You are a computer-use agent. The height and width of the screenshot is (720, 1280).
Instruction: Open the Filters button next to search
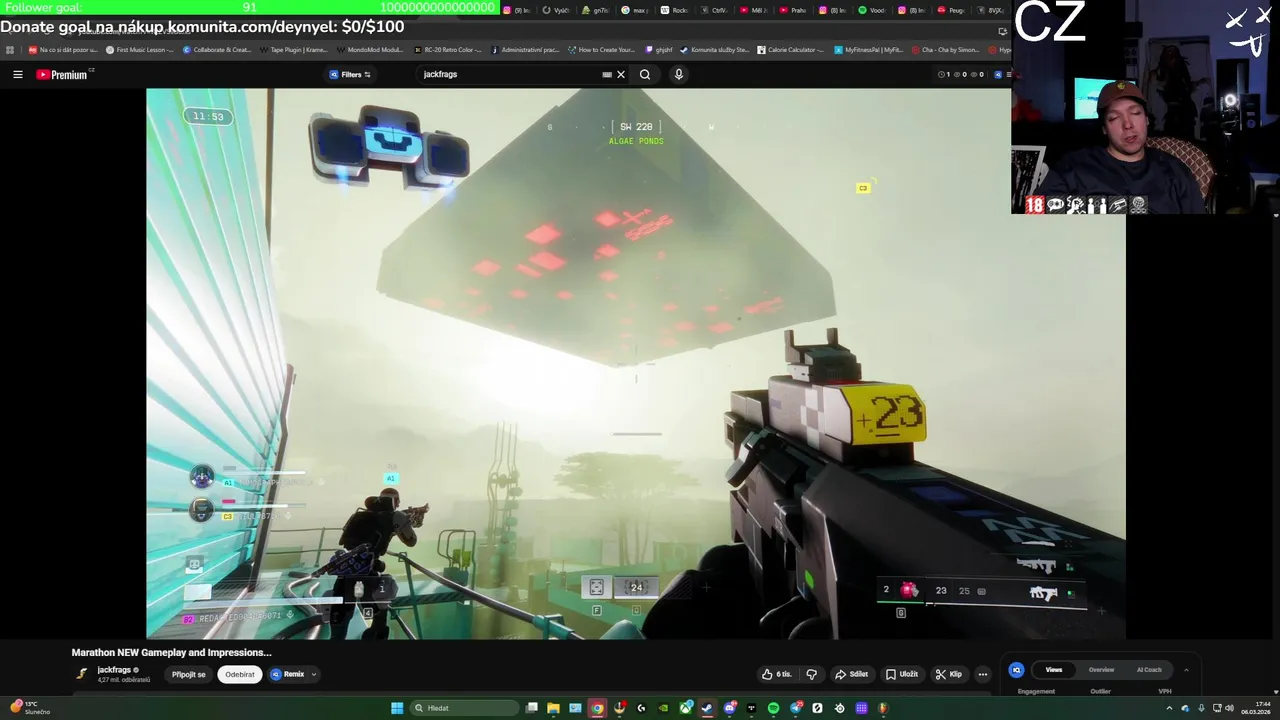coord(350,74)
